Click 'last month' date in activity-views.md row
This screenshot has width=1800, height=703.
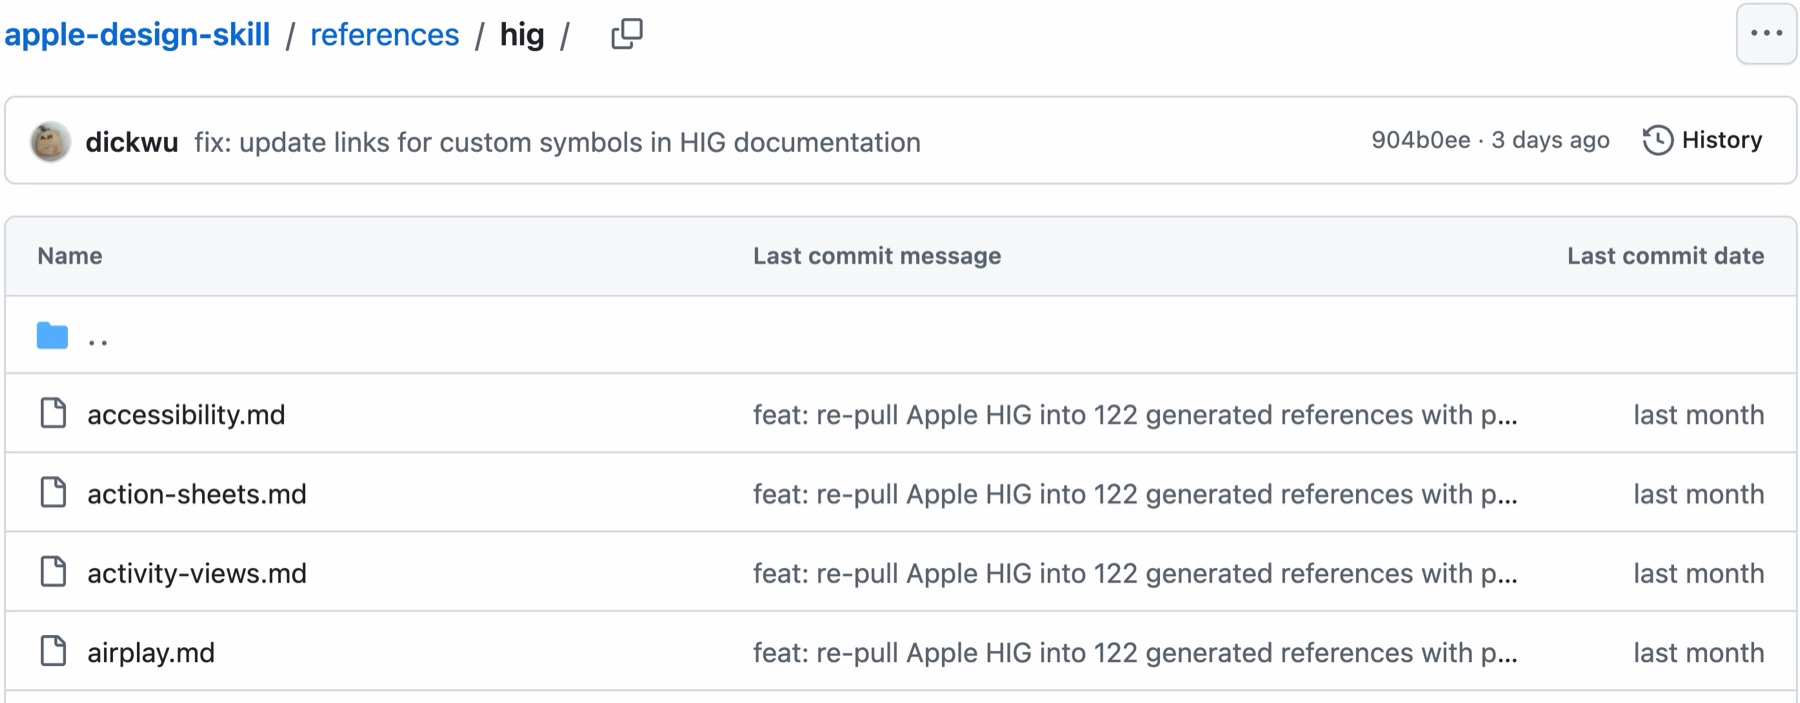point(1698,573)
